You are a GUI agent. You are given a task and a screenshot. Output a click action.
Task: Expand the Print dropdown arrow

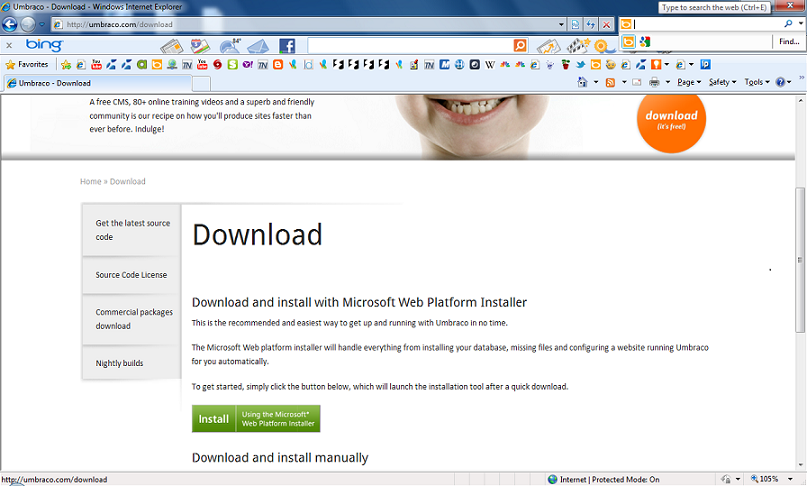(x=668, y=82)
